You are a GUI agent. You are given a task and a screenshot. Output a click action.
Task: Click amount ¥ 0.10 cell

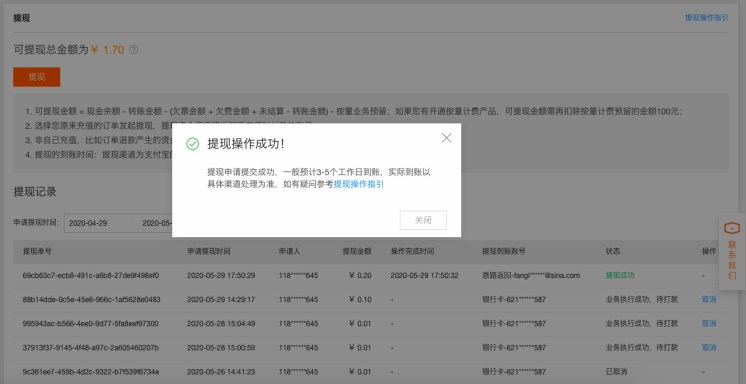(360, 299)
